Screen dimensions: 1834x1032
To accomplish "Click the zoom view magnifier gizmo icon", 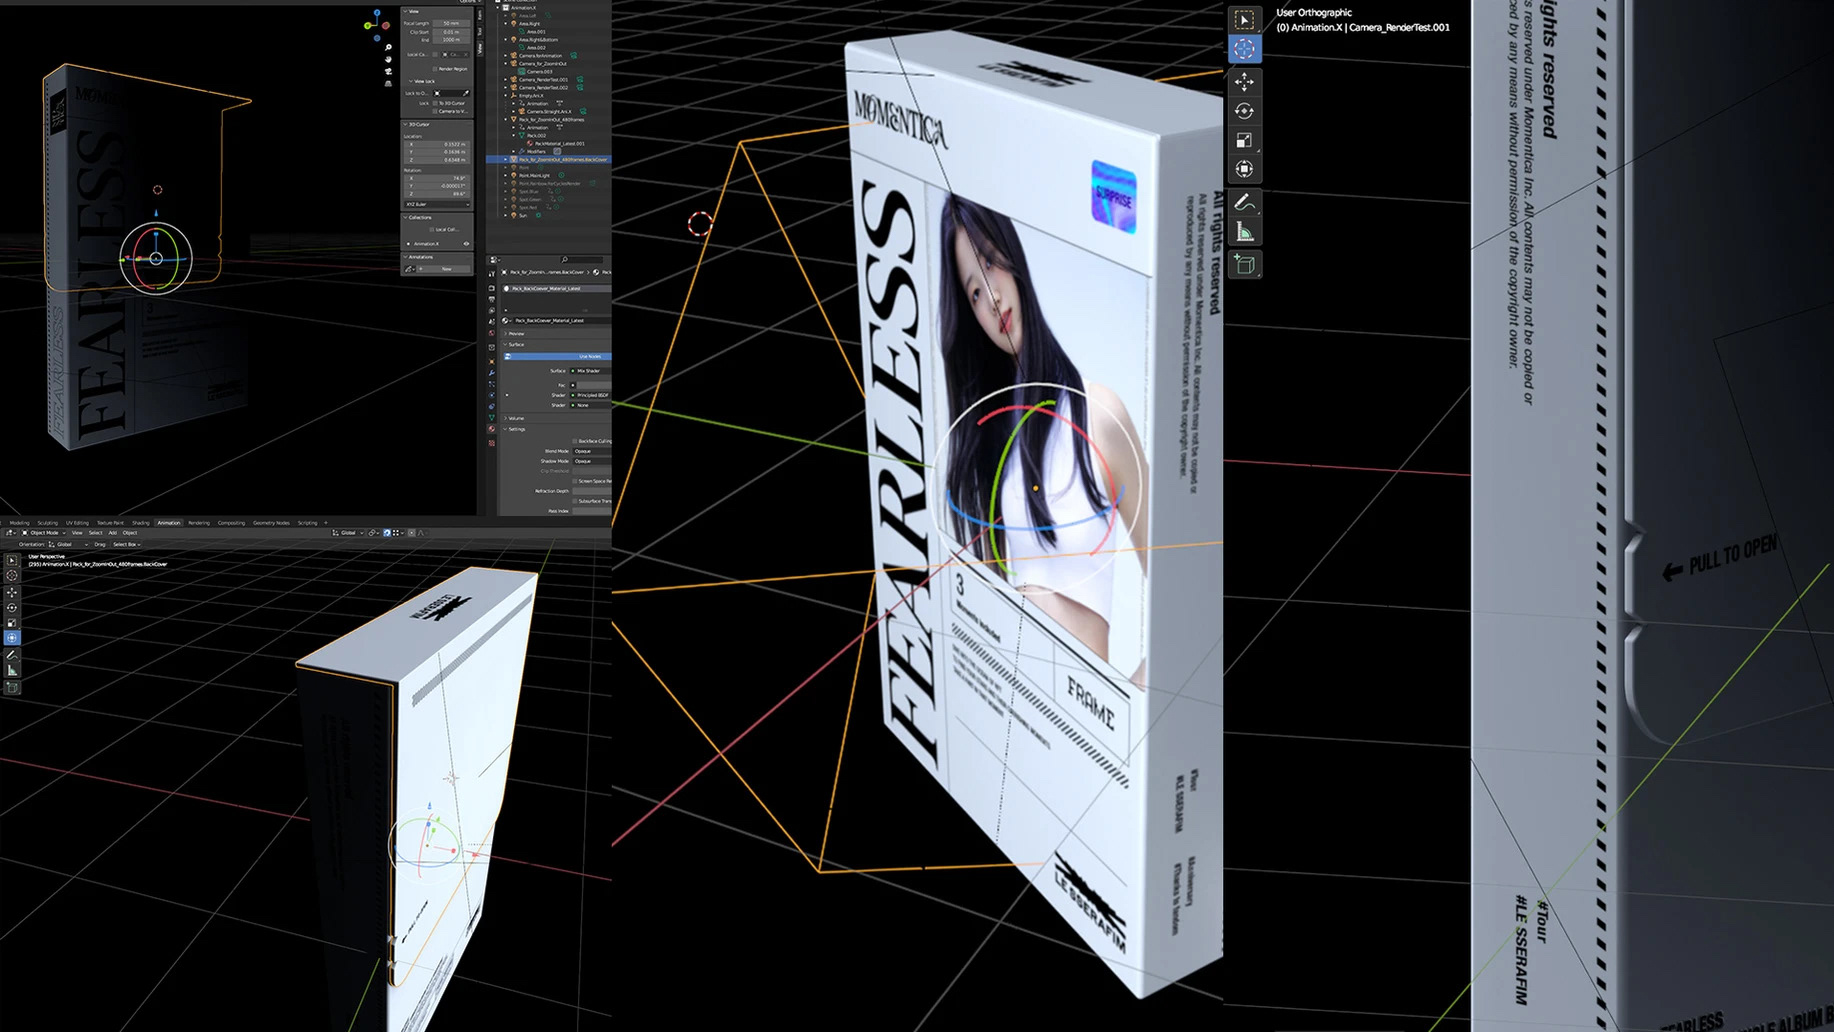I will 388,47.
